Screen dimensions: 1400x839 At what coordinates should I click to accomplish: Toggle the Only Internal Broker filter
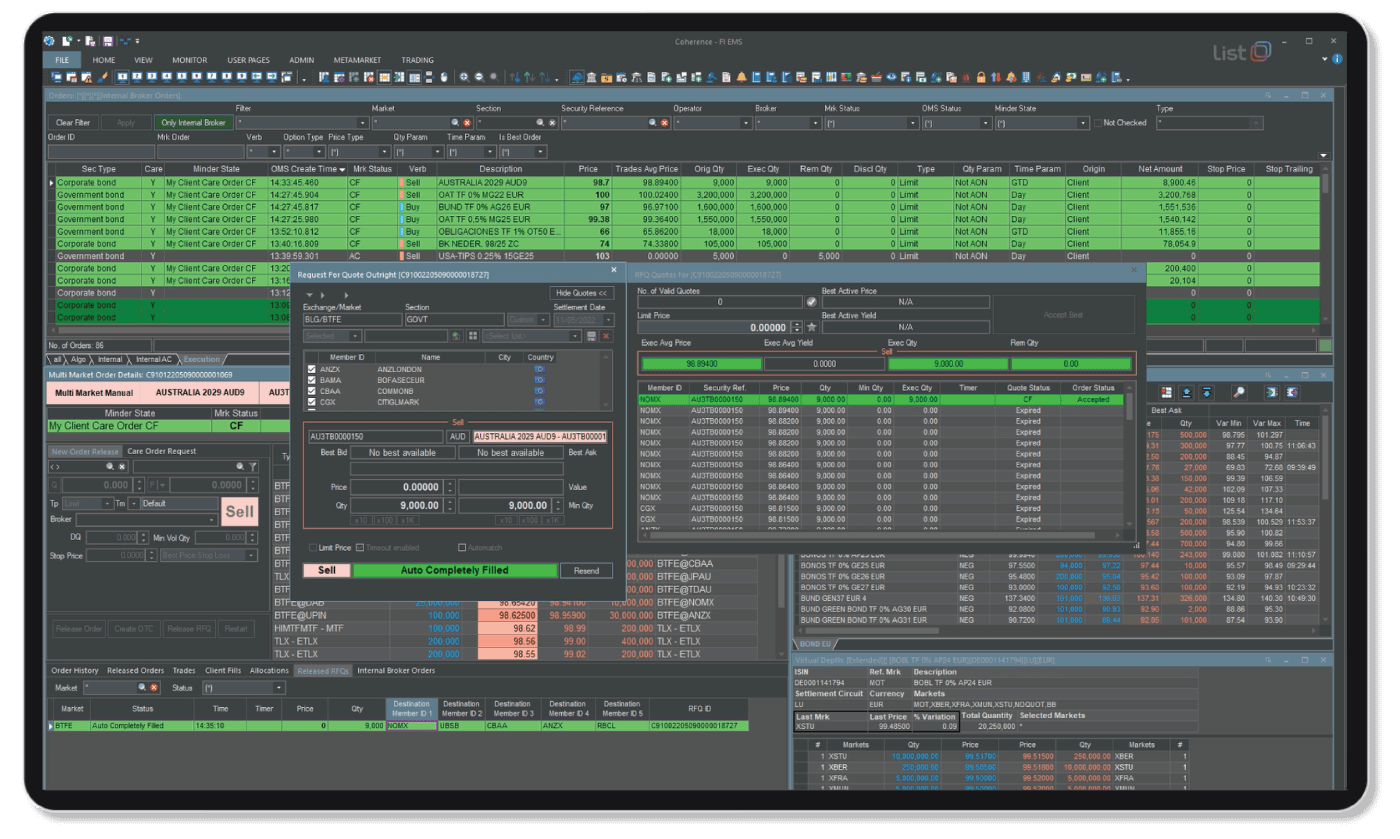point(193,123)
